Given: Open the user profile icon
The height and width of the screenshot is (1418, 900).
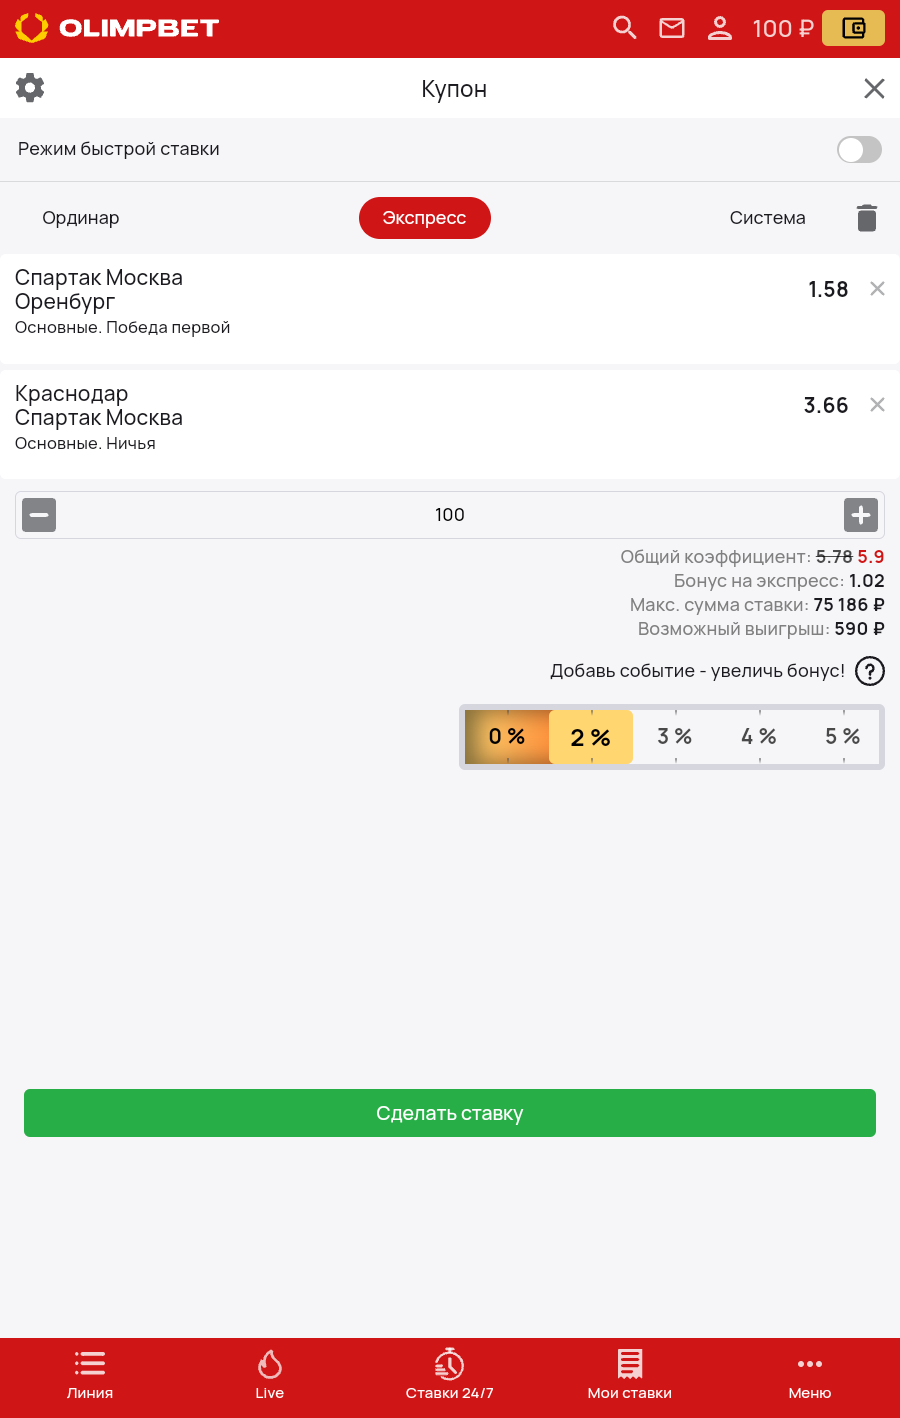Looking at the screenshot, I should (x=720, y=28).
